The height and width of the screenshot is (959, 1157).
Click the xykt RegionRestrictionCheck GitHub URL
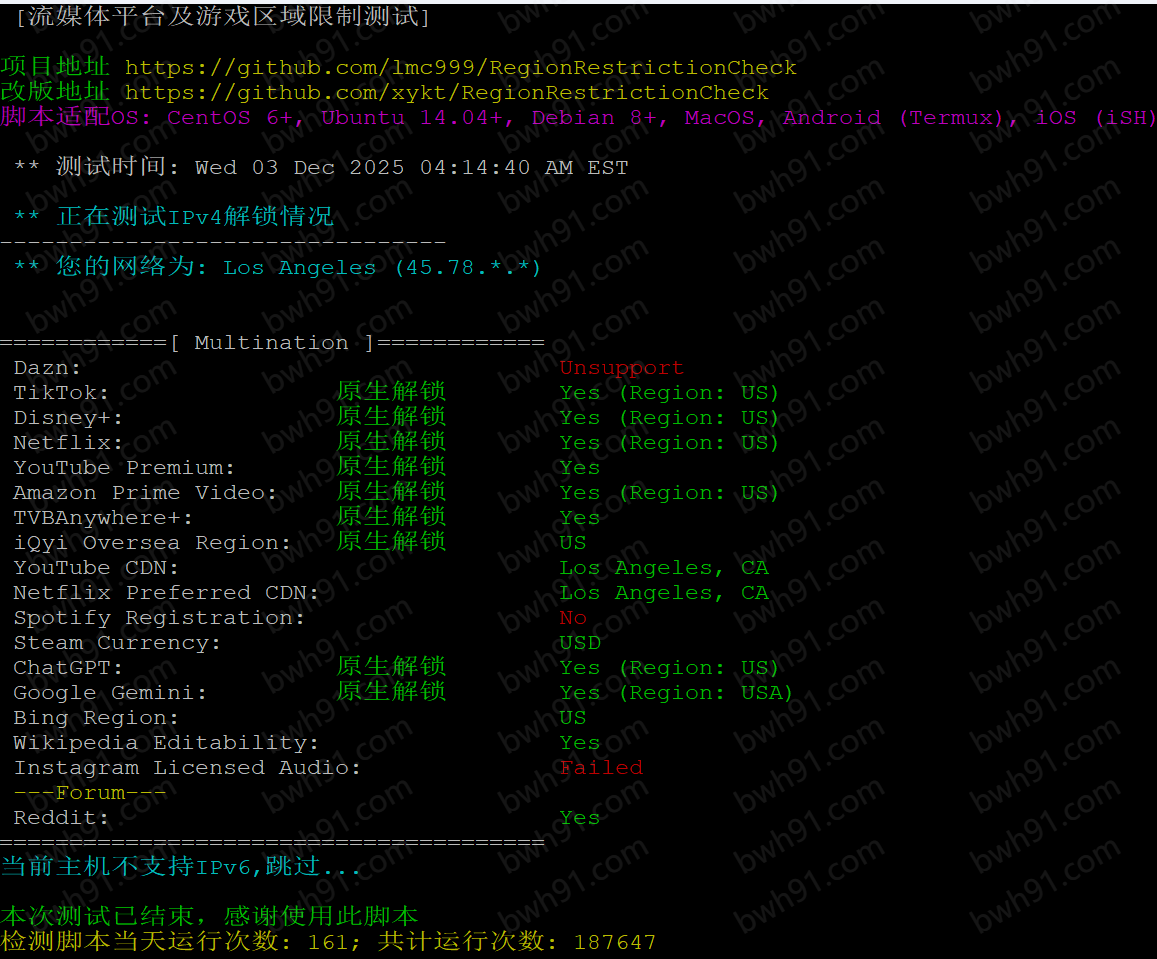[x=446, y=93]
